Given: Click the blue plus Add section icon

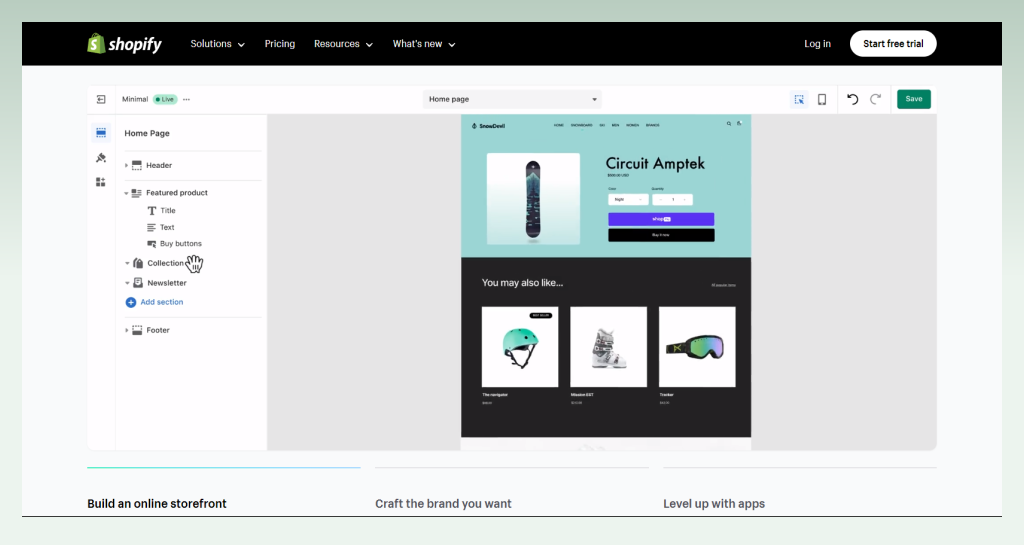Looking at the screenshot, I should tap(131, 302).
